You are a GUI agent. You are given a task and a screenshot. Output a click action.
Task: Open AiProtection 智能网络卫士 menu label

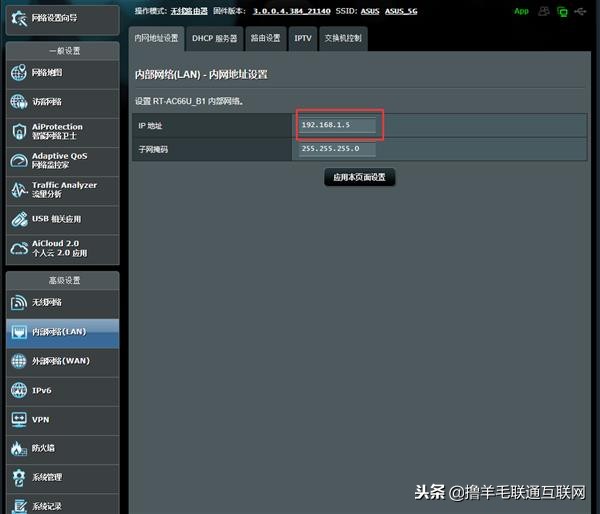(57, 131)
